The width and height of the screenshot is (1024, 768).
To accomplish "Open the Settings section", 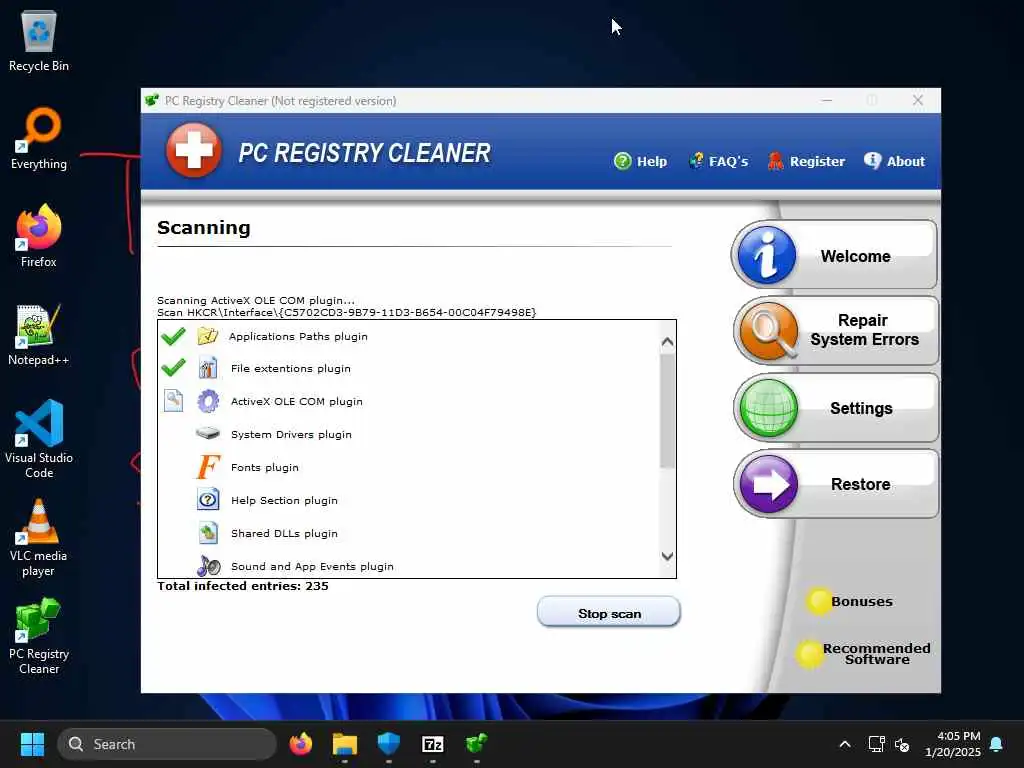I will click(x=835, y=408).
